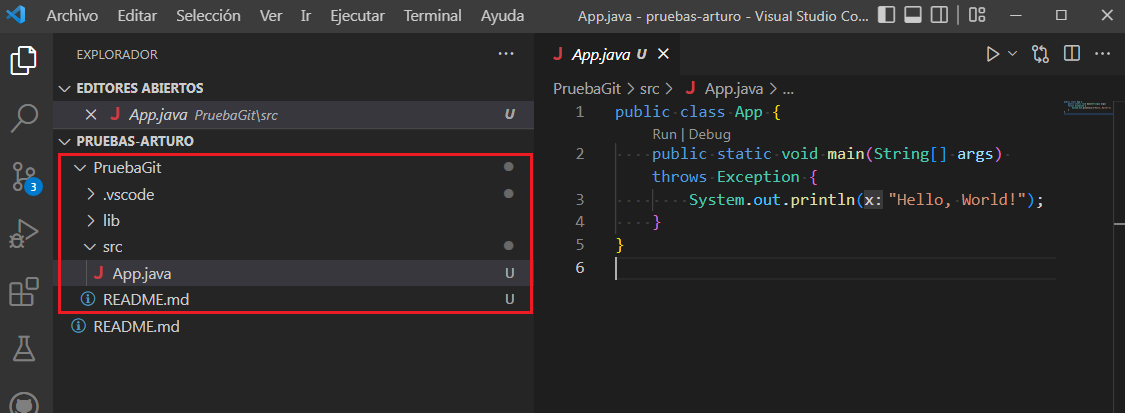Open changes compare icon in editor toolbar

(1040, 54)
